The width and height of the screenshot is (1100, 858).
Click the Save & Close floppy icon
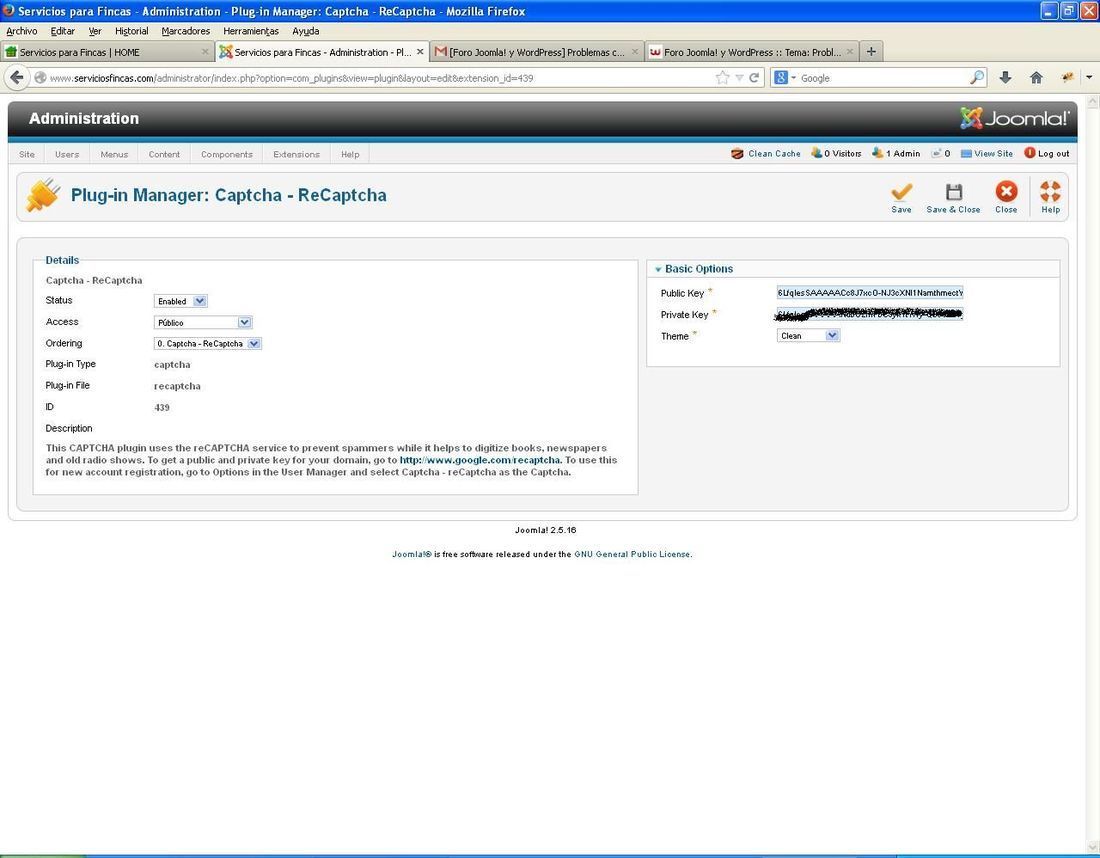(x=953, y=192)
